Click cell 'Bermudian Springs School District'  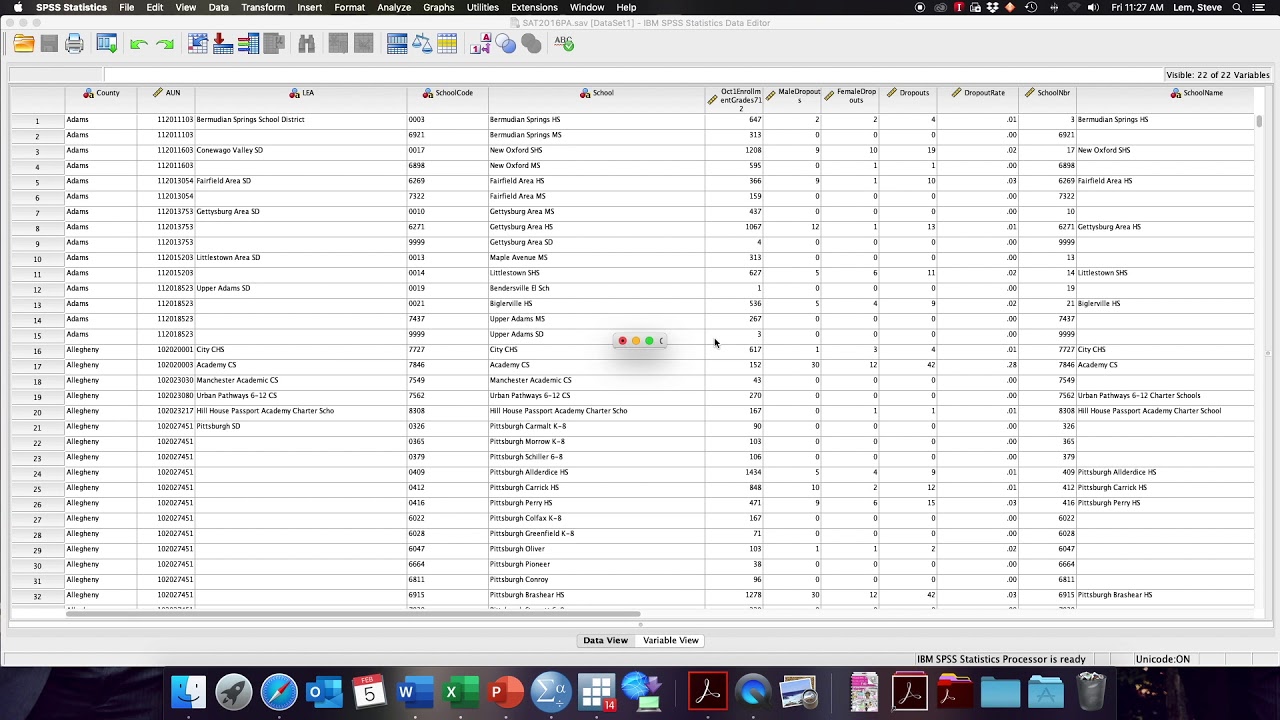tap(300, 119)
